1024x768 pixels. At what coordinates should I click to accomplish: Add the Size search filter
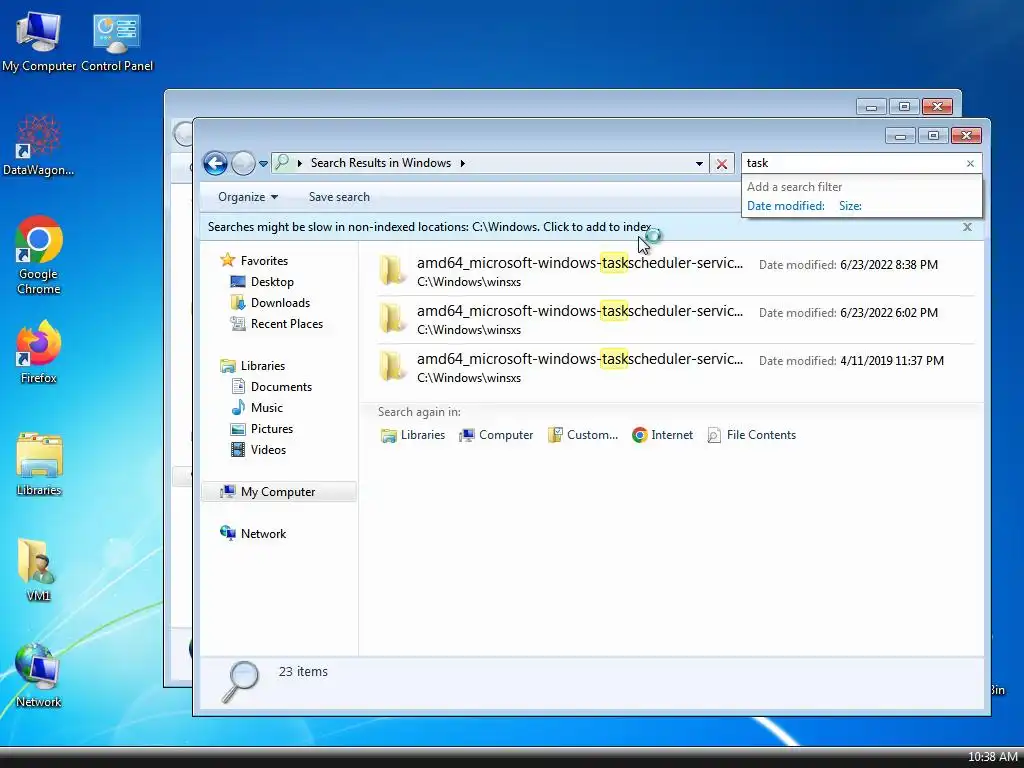point(850,206)
